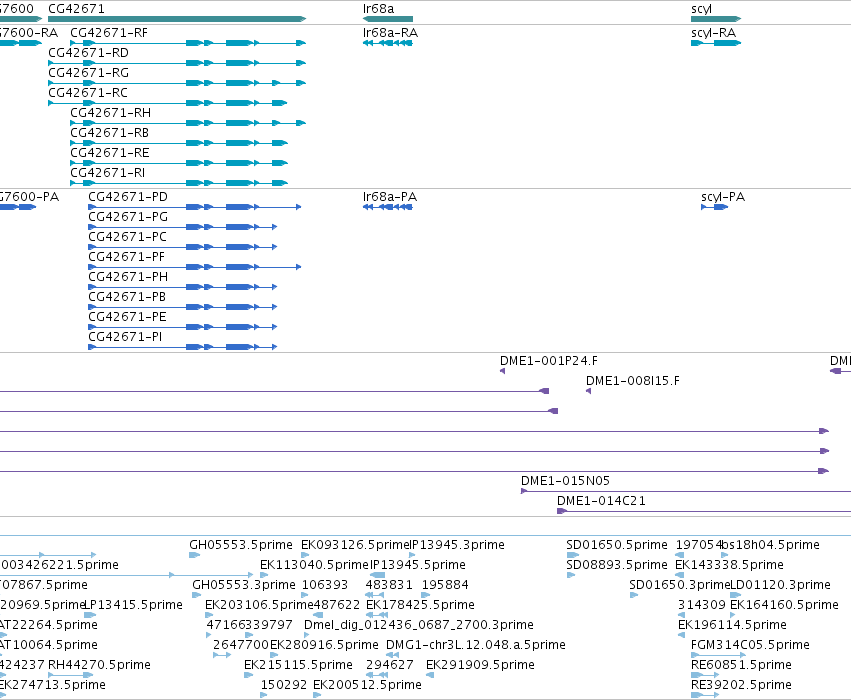Screen dimensions: 851x700
Task: Click the Dmel_dig_012436_0687_2700.3prime label
Action: point(418,625)
